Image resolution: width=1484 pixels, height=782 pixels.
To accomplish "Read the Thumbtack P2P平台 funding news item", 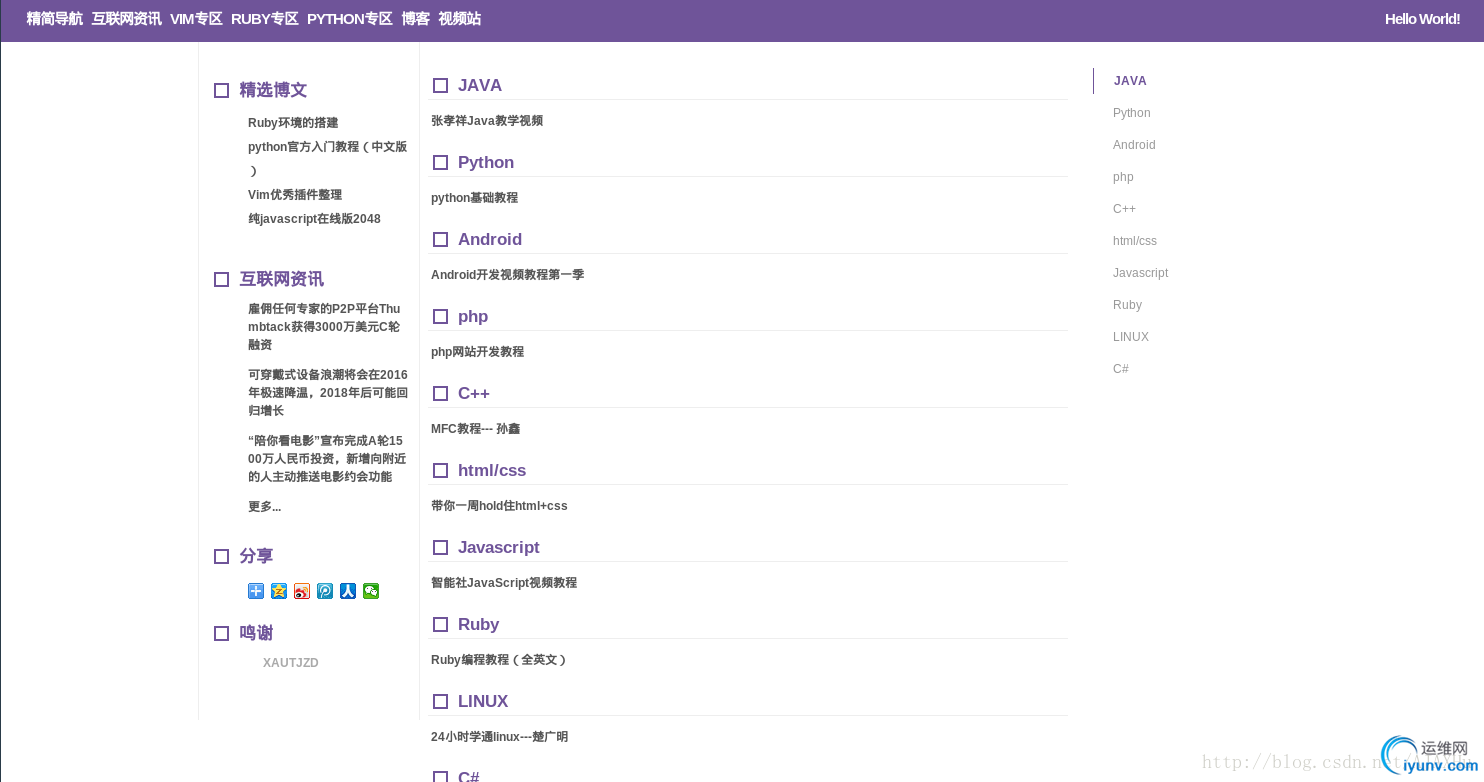I will coord(324,327).
